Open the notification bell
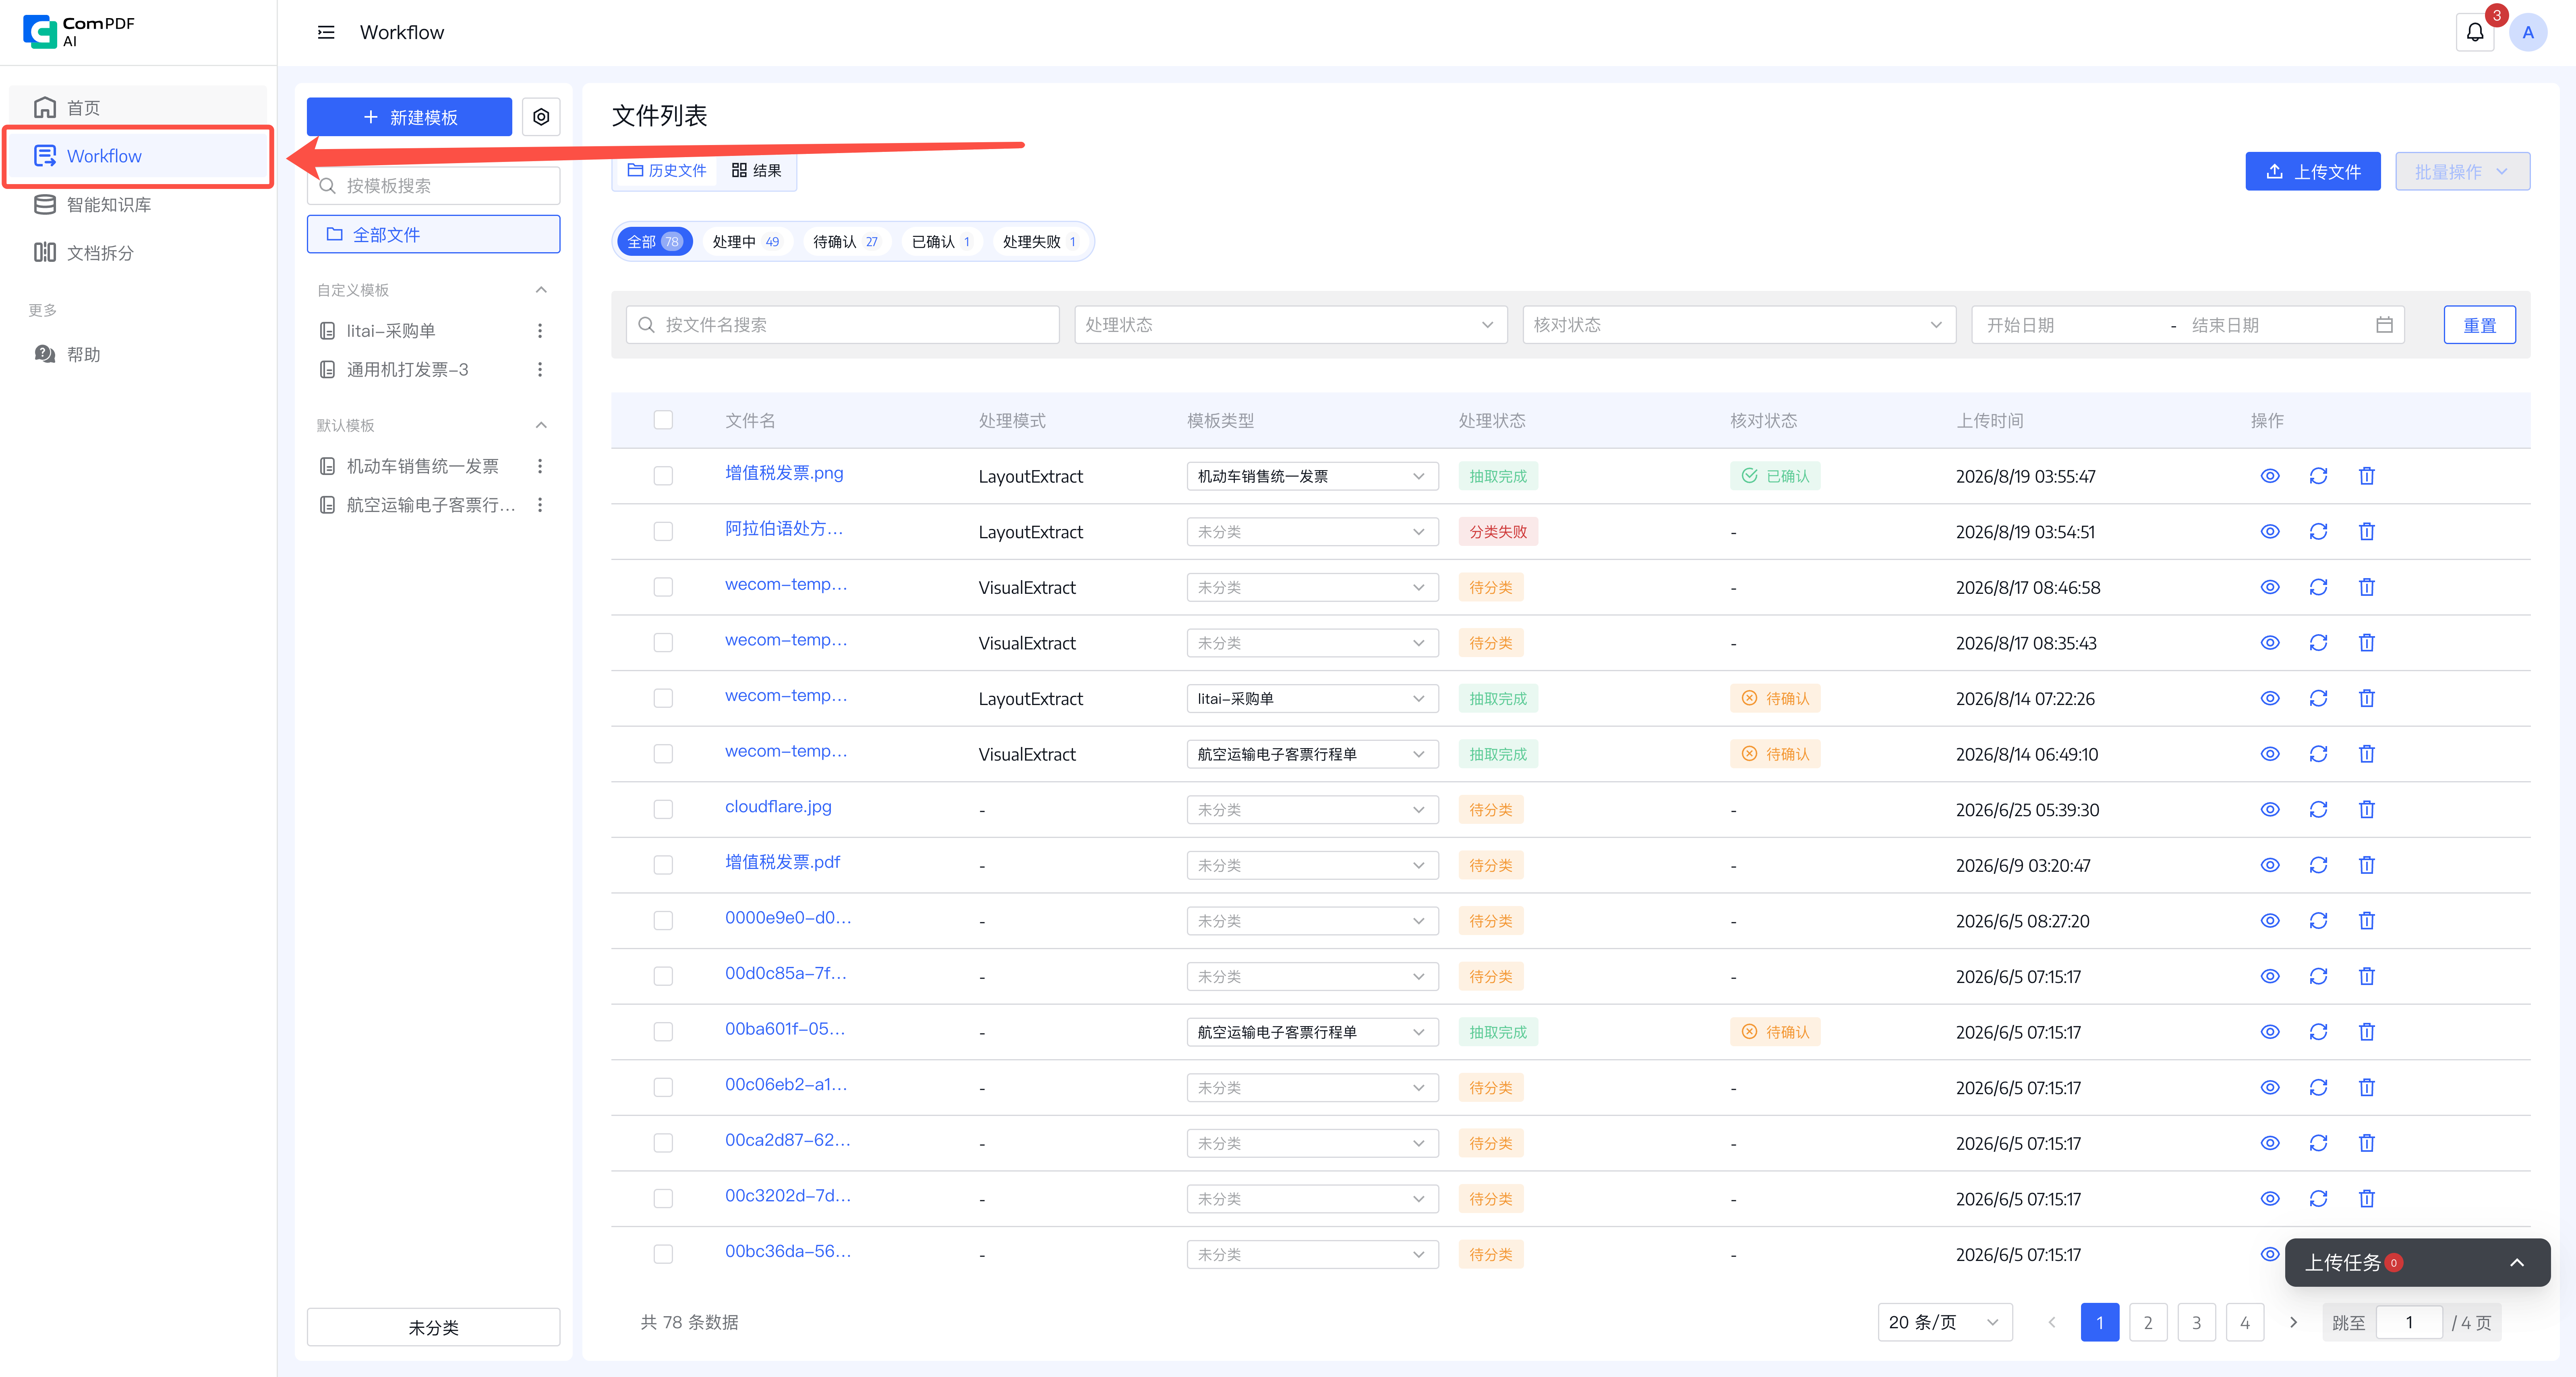The width and height of the screenshot is (2576, 1377). 2474,32
